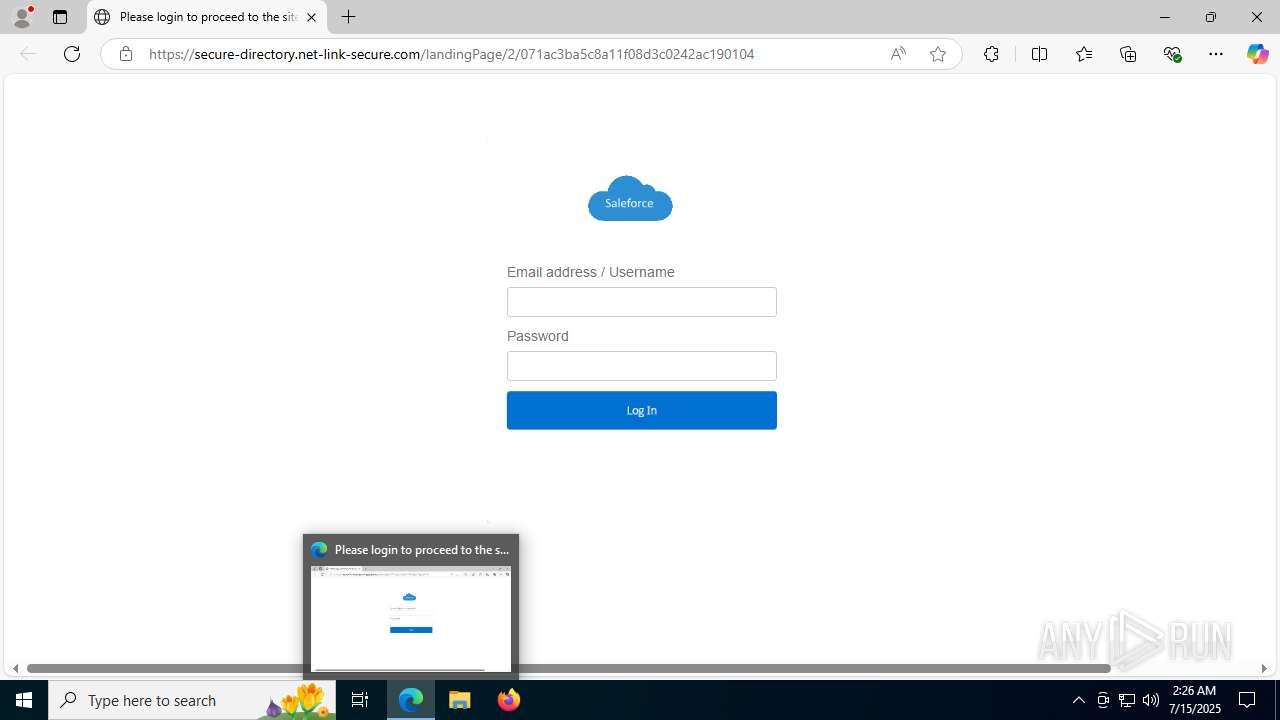Click the scrollbar left arrow

tap(15, 668)
